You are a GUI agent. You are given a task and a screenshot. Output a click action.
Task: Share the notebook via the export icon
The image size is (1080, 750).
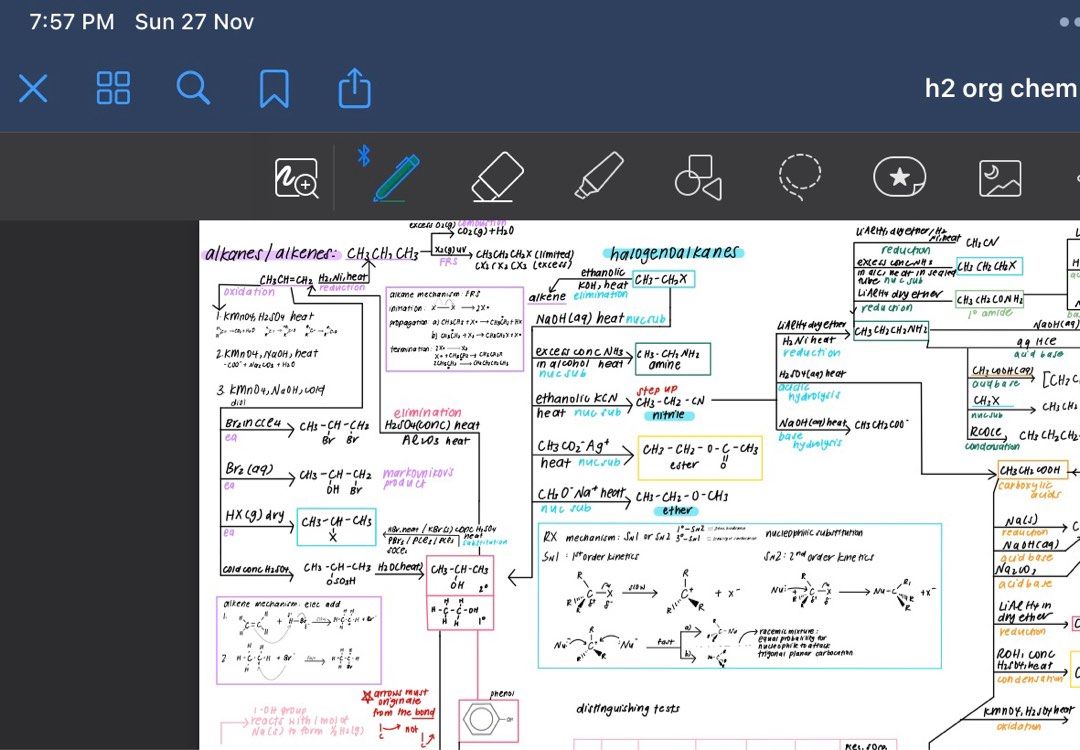354,88
